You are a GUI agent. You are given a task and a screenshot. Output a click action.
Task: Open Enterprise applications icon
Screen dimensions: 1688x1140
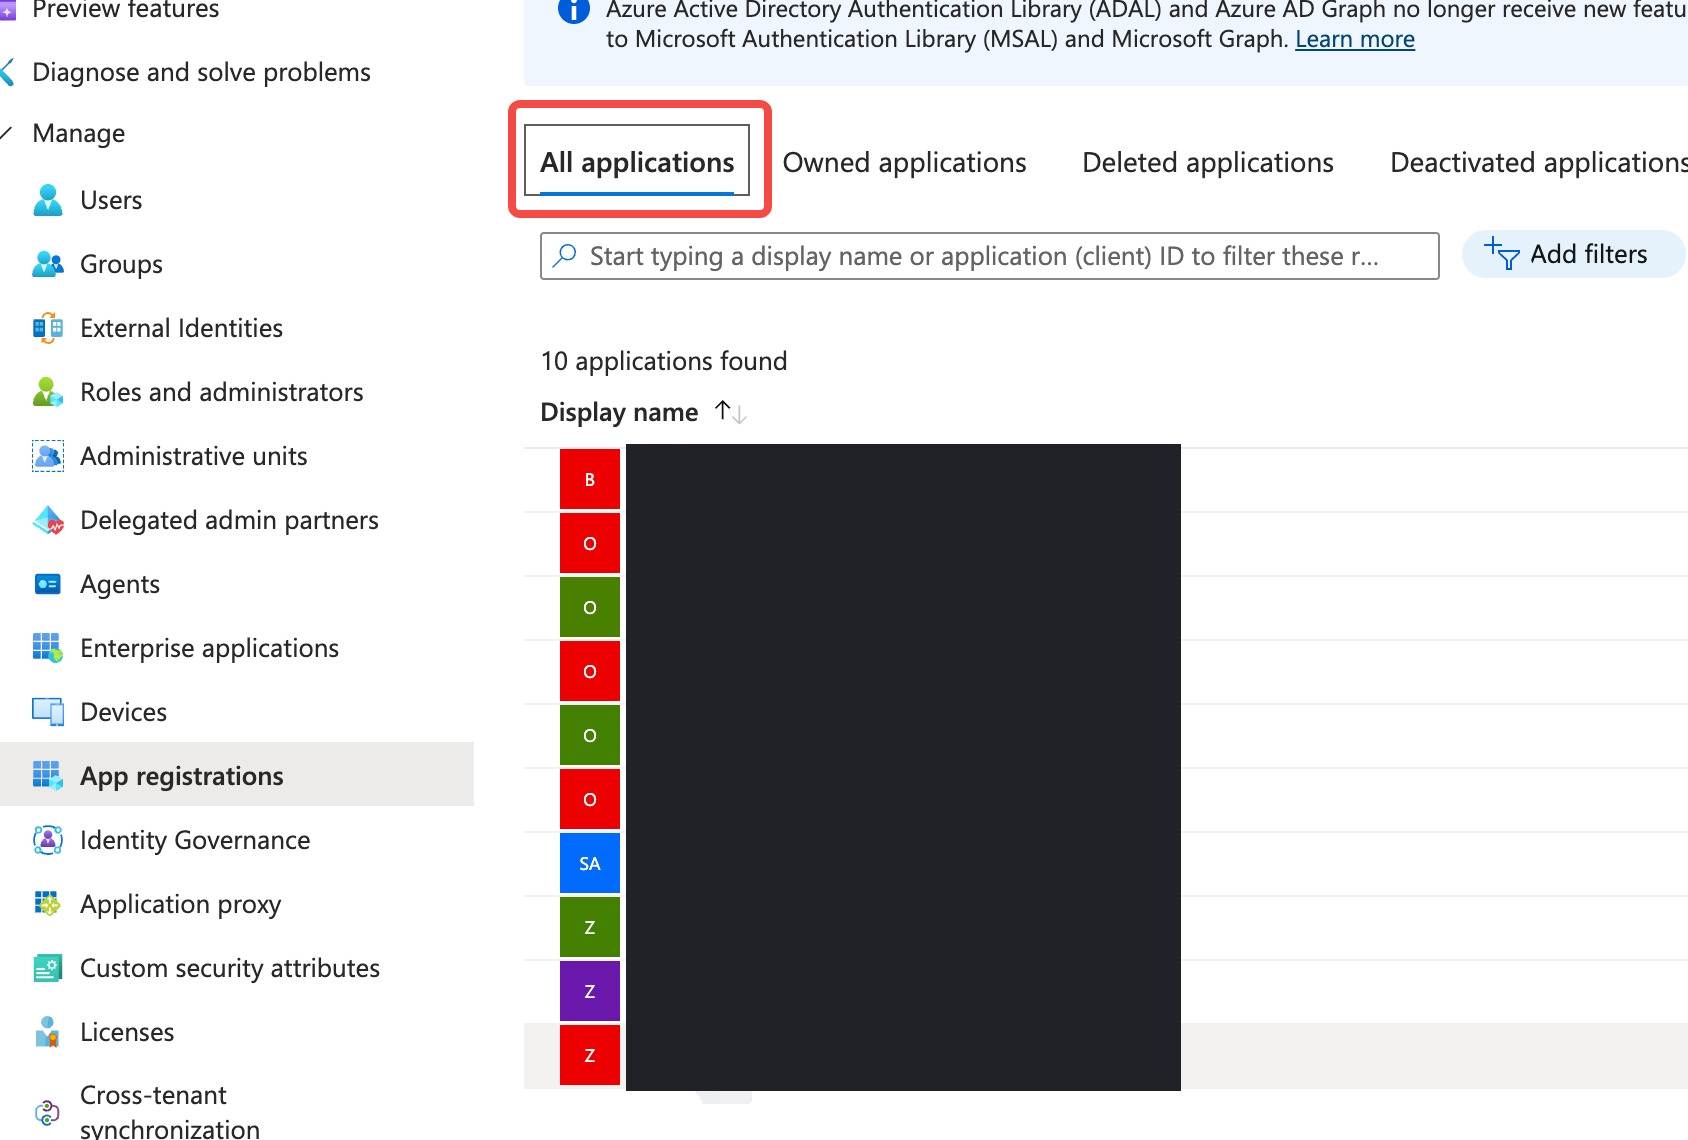click(48, 648)
